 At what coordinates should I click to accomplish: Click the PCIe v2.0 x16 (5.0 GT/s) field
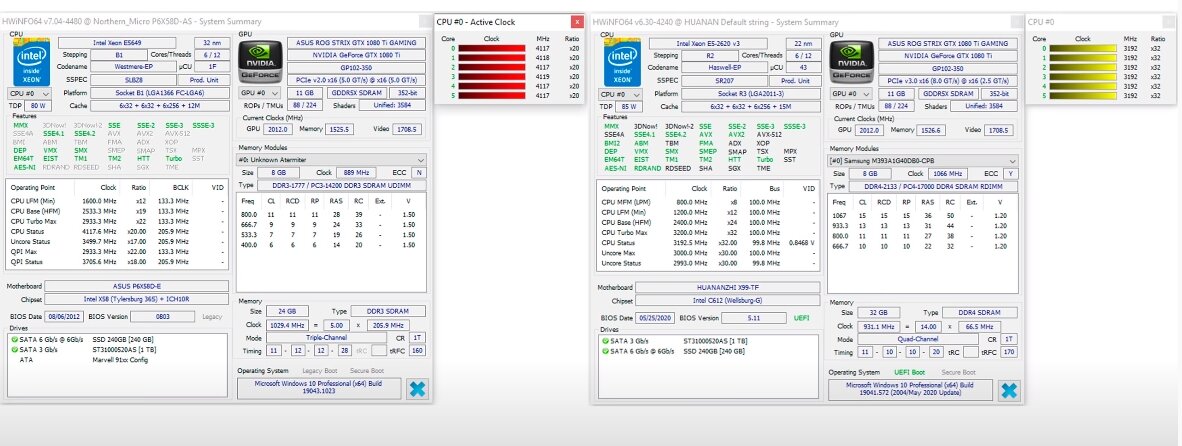(357, 80)
